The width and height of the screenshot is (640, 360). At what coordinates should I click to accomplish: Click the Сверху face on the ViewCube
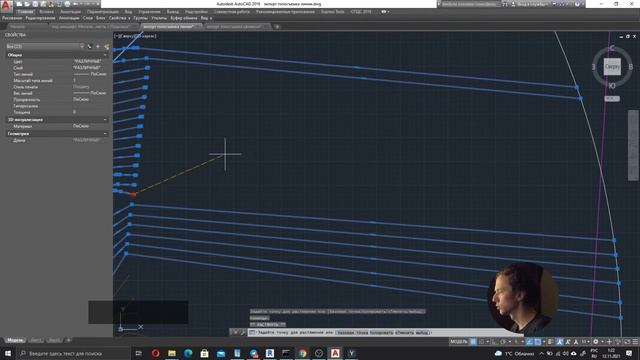point(612,67)
